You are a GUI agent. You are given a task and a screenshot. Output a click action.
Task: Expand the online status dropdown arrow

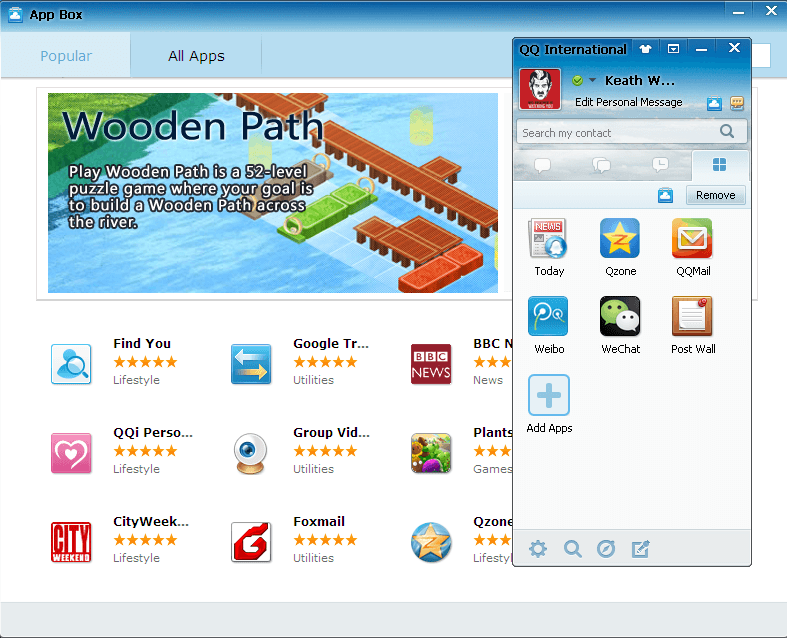point(592,80)
